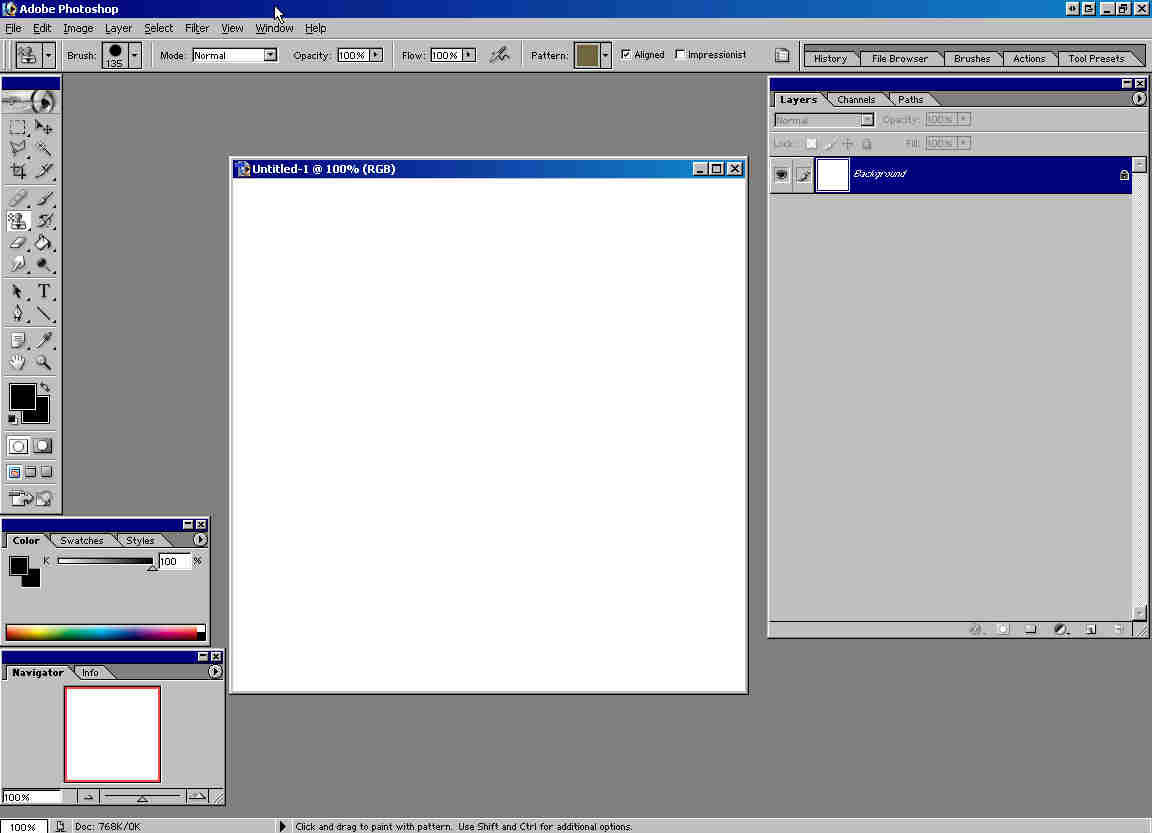Switch to the Channels tab
Viewport: 1152px width, 833px height.
(856, 100)
